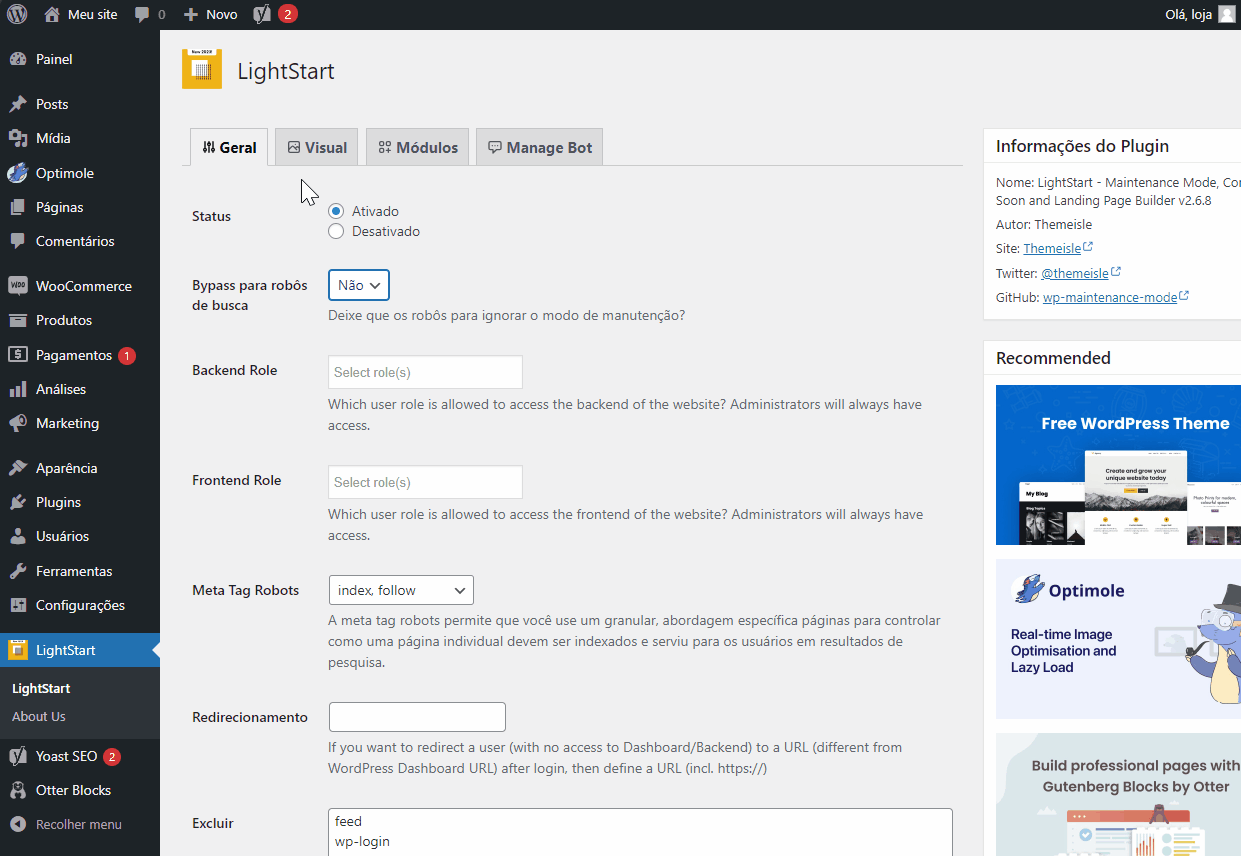The image size is (1241, 856).
Task: Click the Yoast SEO sidebar count badge
Action: pos(112,756)
